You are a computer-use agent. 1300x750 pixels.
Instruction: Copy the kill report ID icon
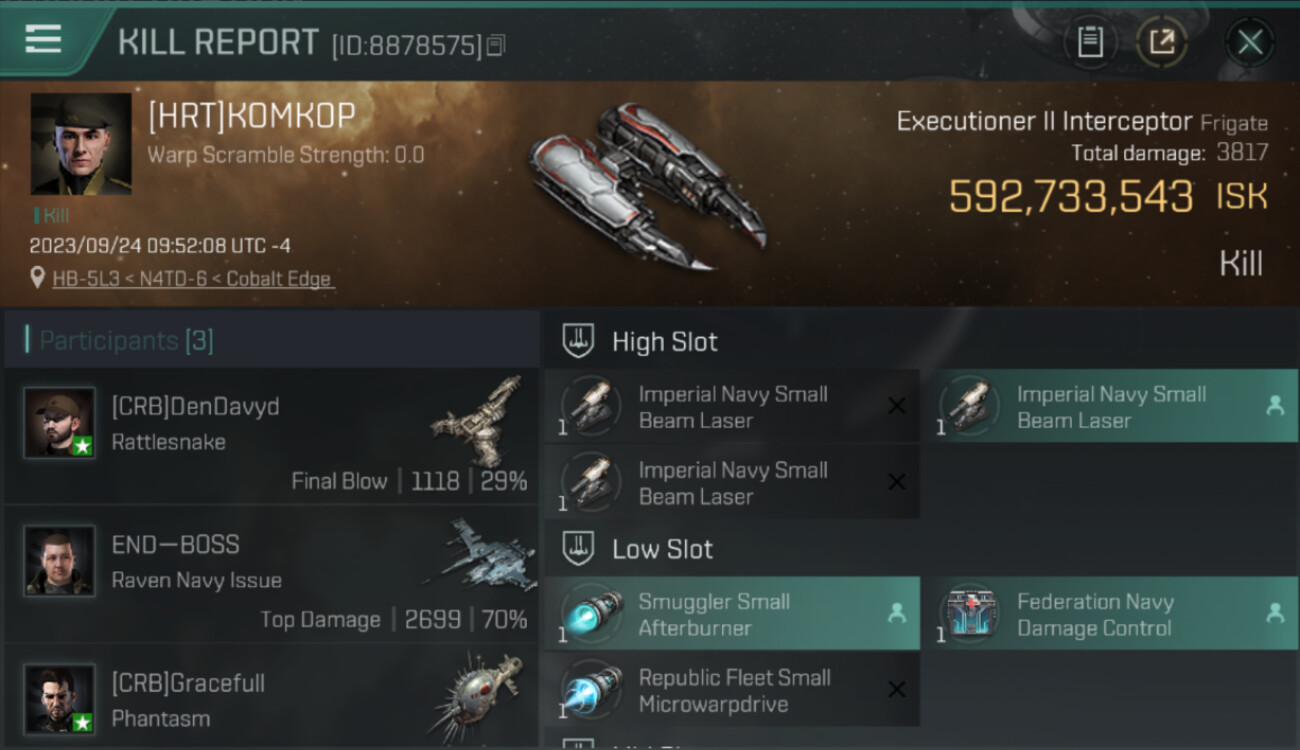(497, 45)
